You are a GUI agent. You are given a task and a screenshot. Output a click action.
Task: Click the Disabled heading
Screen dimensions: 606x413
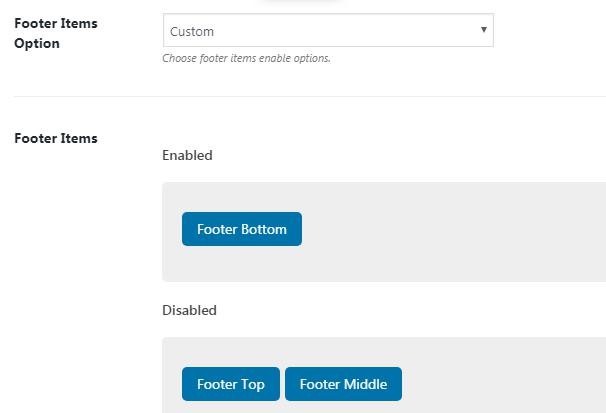click(189, 310)
